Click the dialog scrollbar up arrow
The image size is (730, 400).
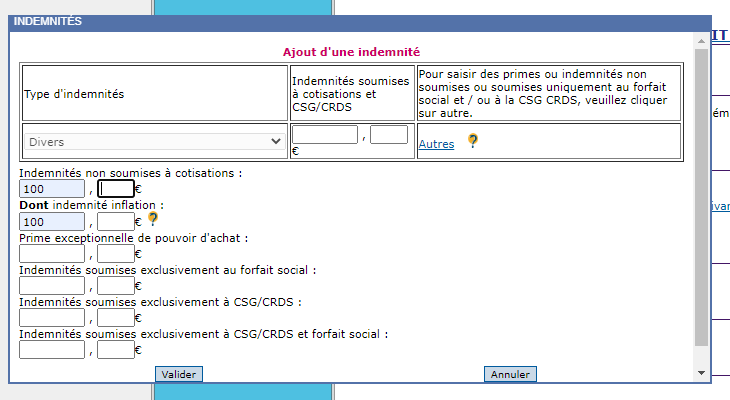[700, 40]
